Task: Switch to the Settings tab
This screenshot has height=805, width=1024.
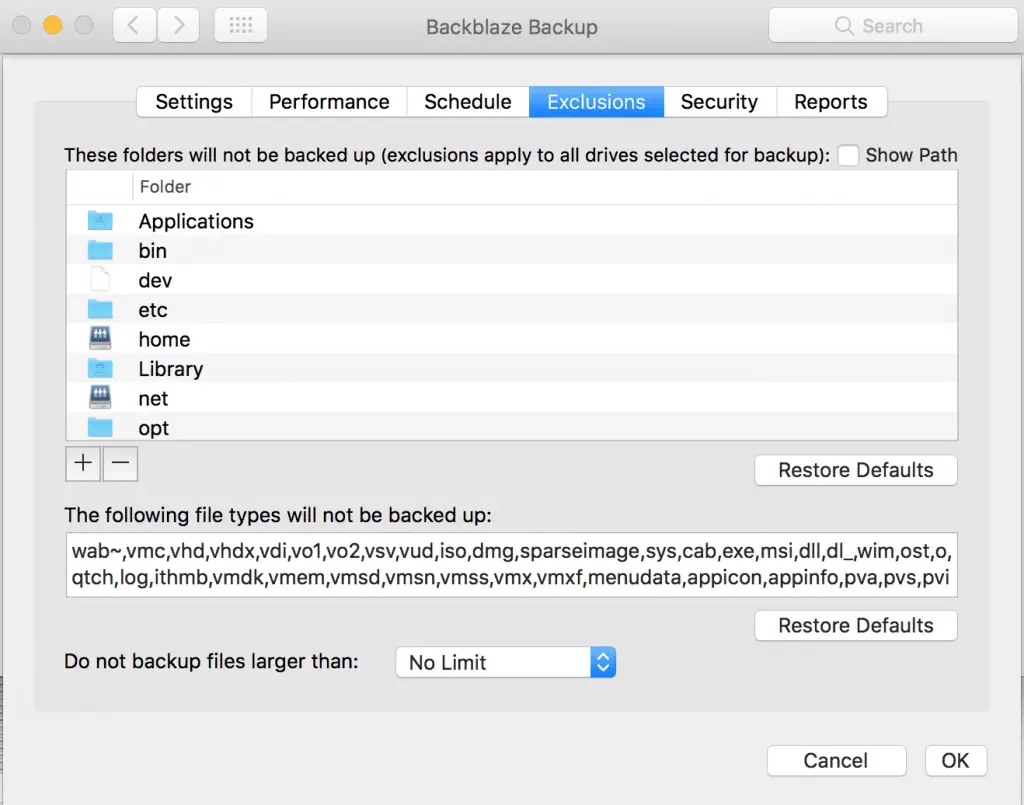Action: (x=194, y=102)
